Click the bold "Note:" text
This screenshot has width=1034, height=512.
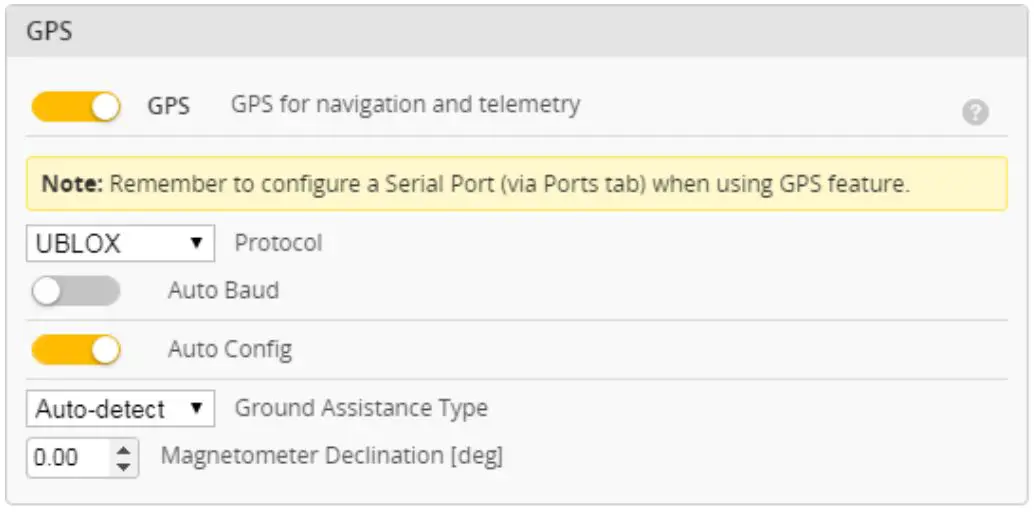click(72, 185)
